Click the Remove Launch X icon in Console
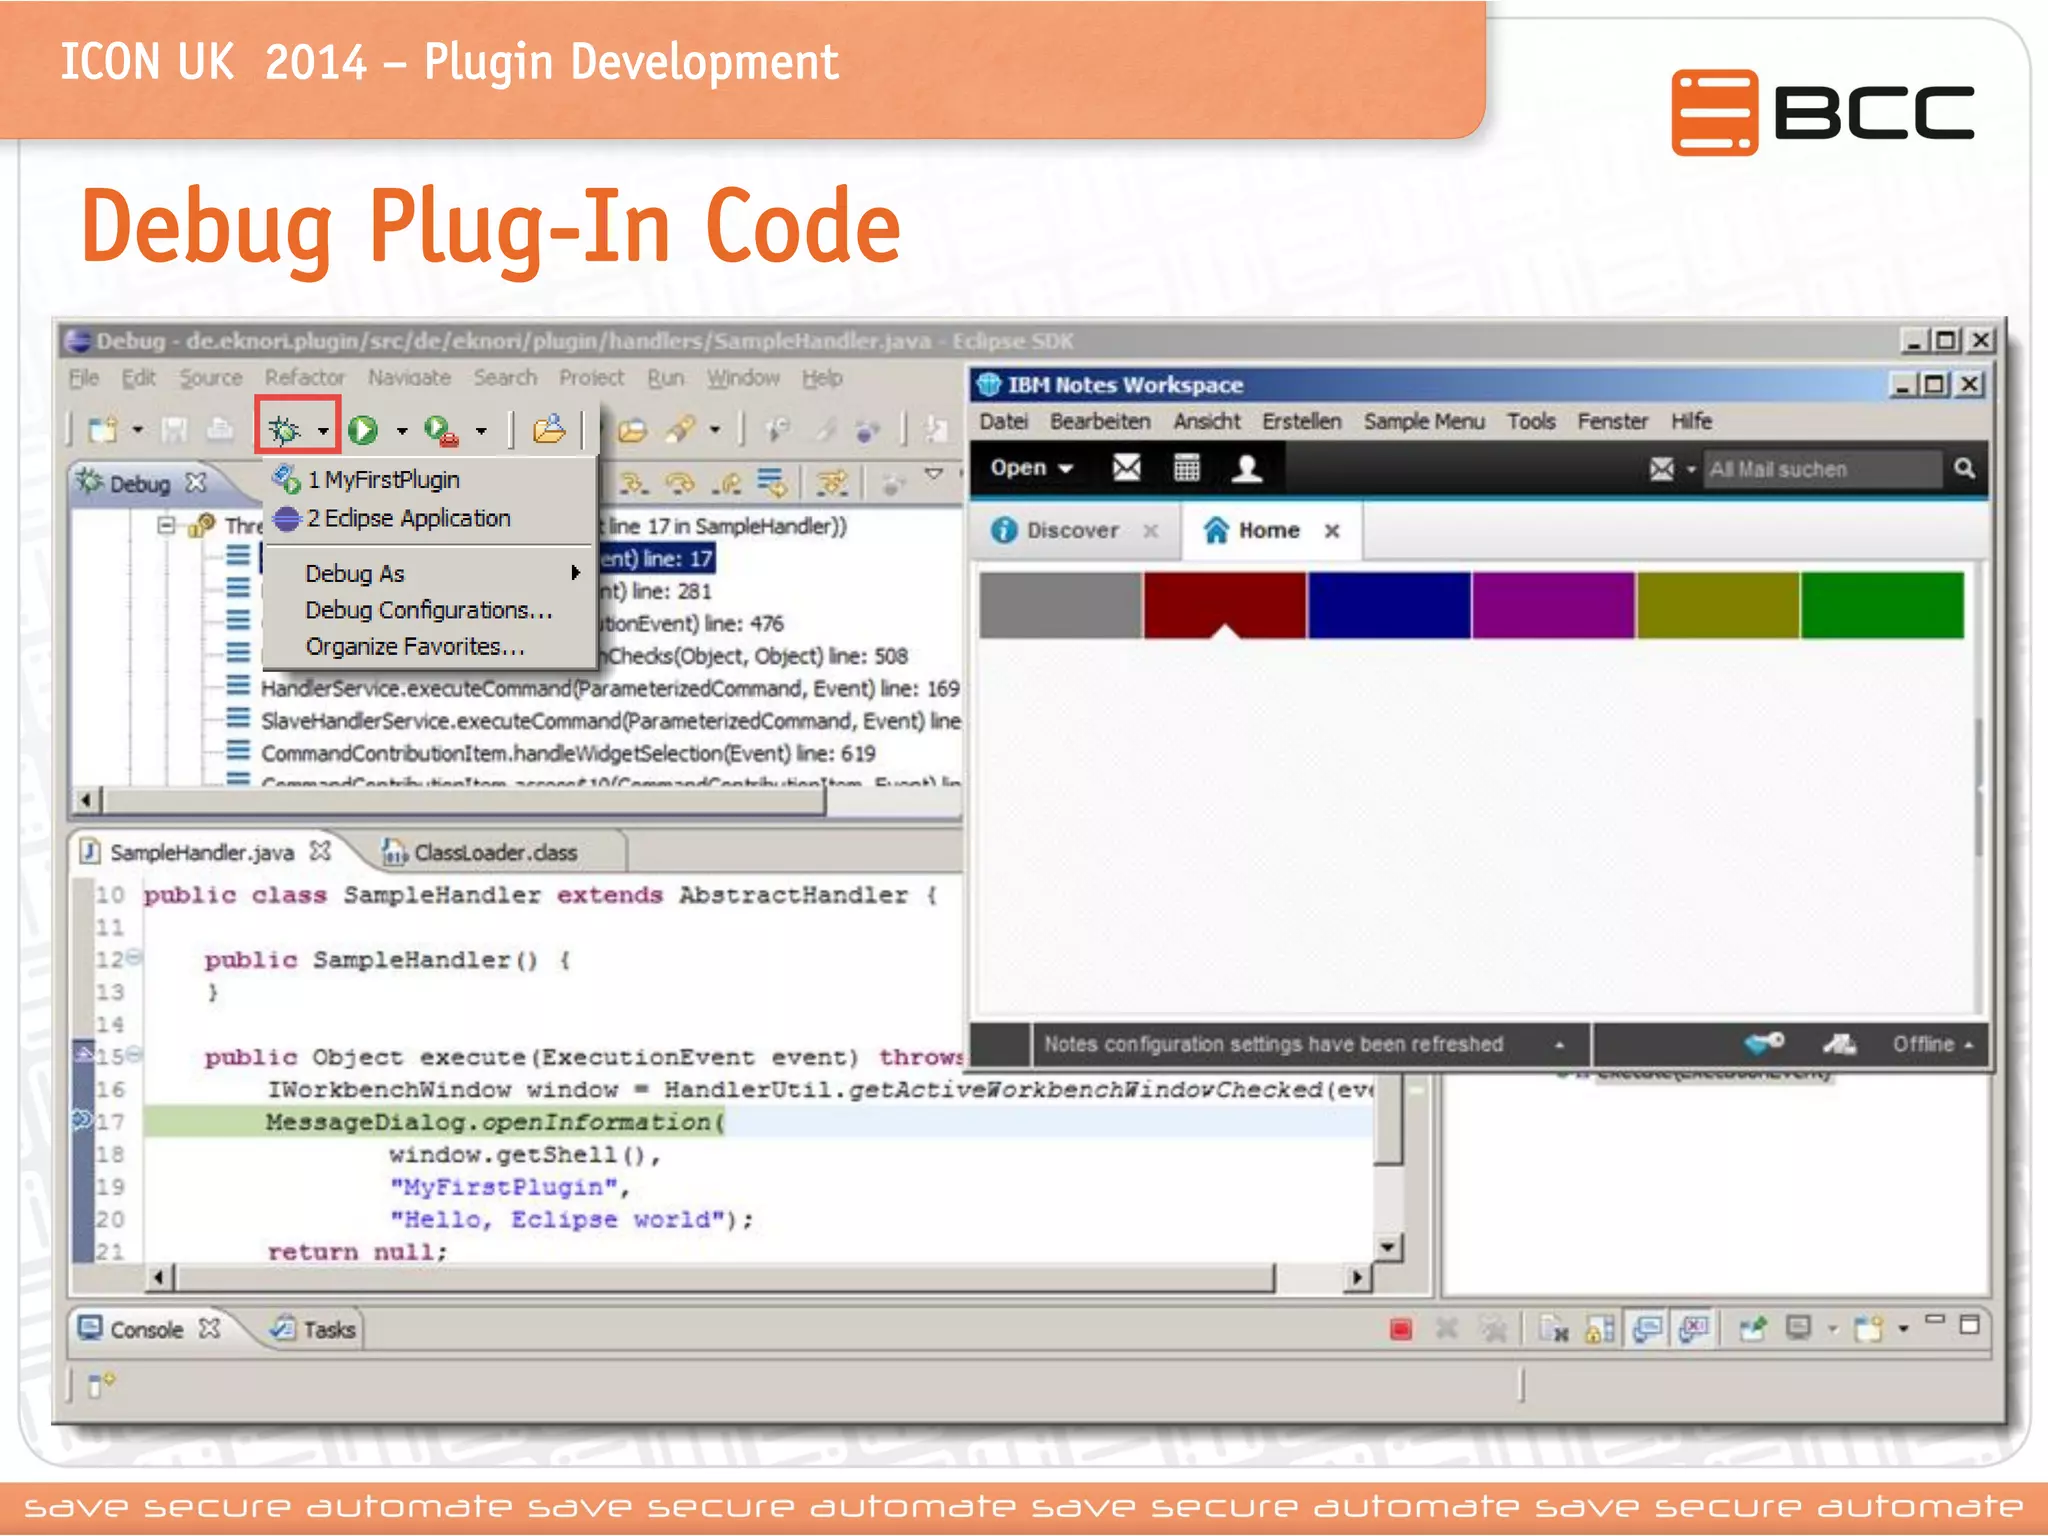 [x=1446, y=1329]
